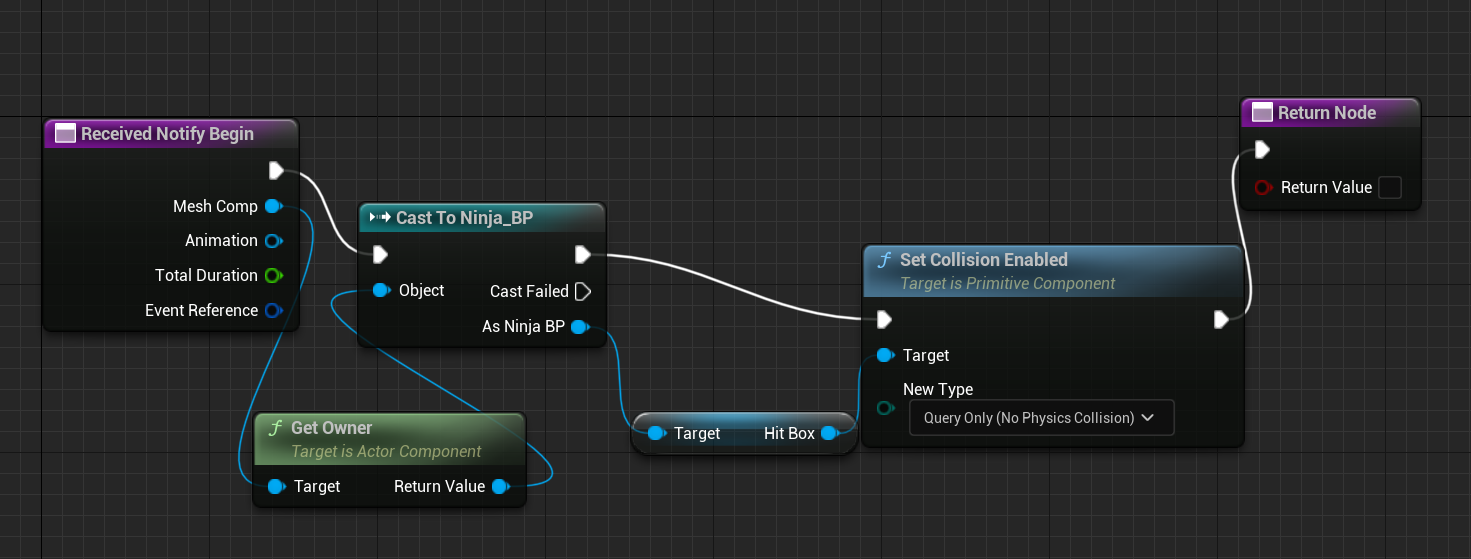Select the New Type input pin
Image resolution: width=1471 pixels, height=559 pixels.
pos(885,407)
